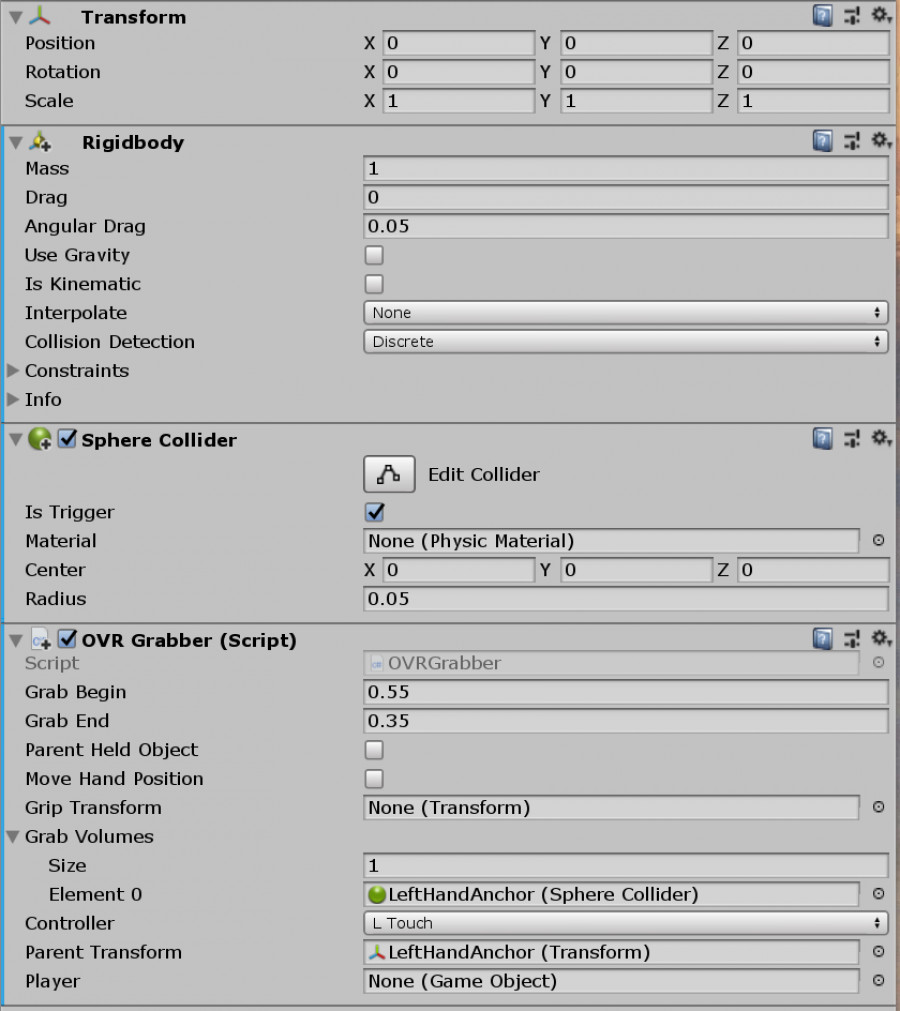Click object picker for Grip Transform
Screen dimensions: 900x1011
tap(878, 807)
